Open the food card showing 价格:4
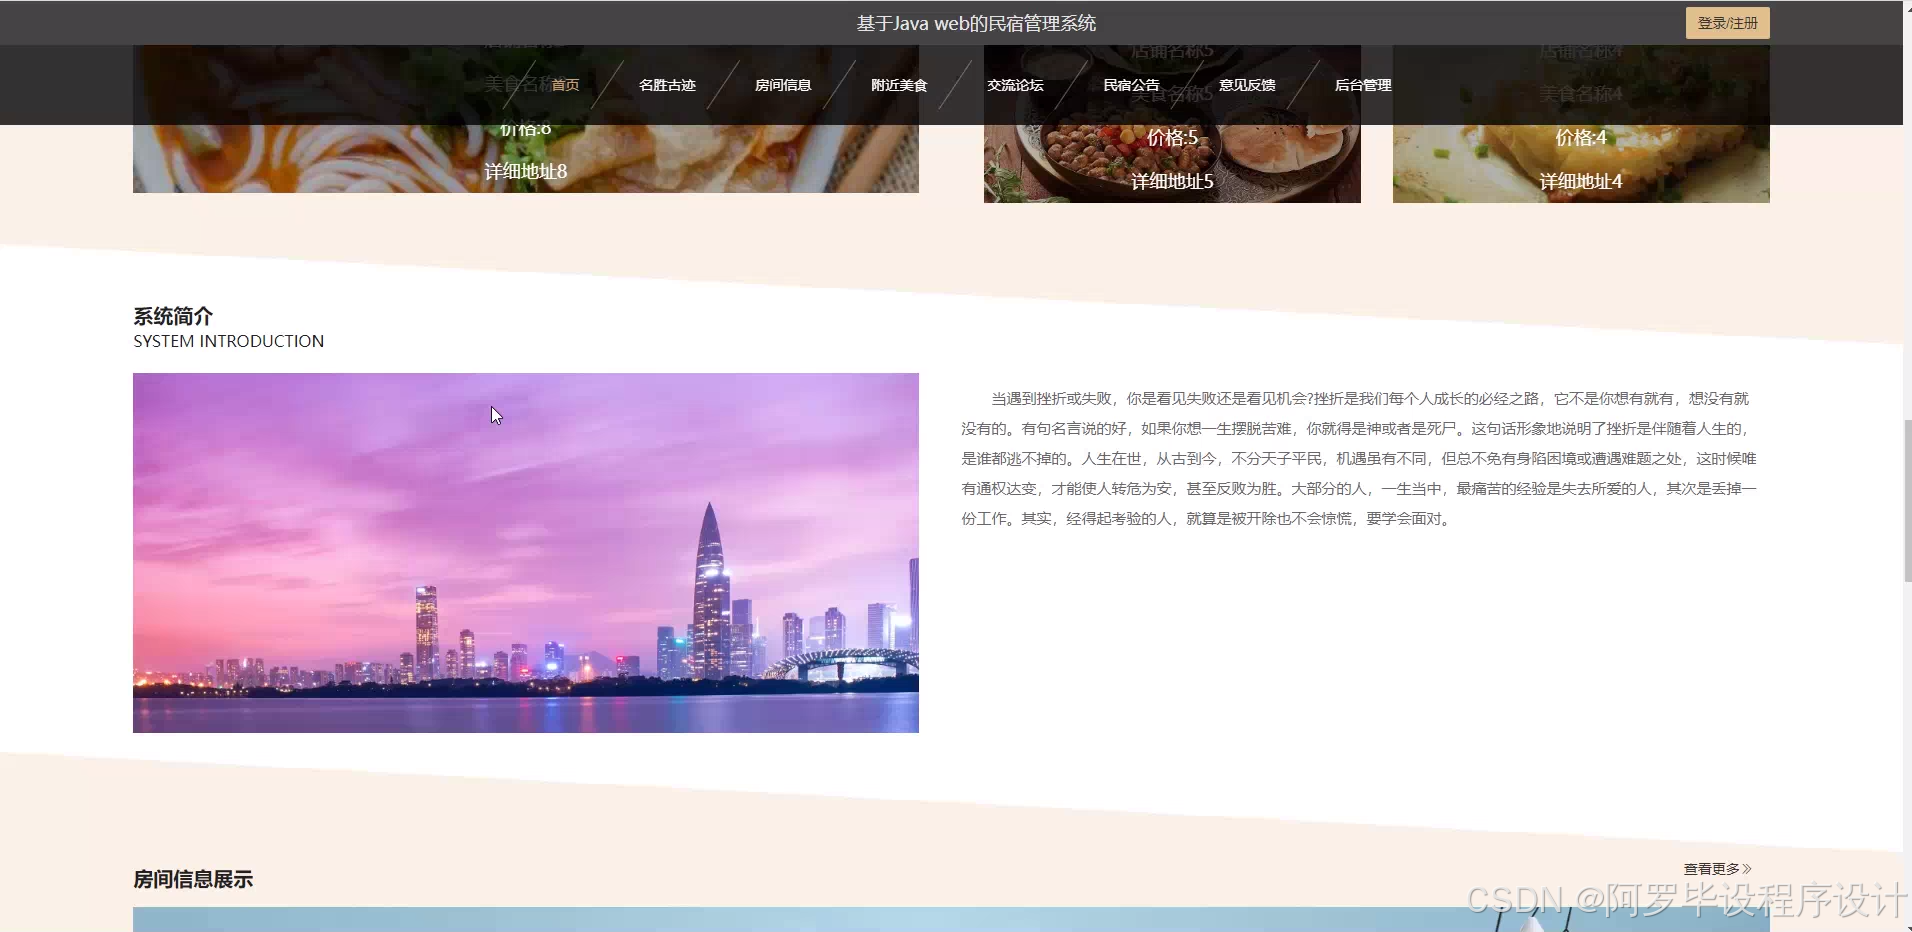The image size is (1912, 932). click(x=1581, y=163)
